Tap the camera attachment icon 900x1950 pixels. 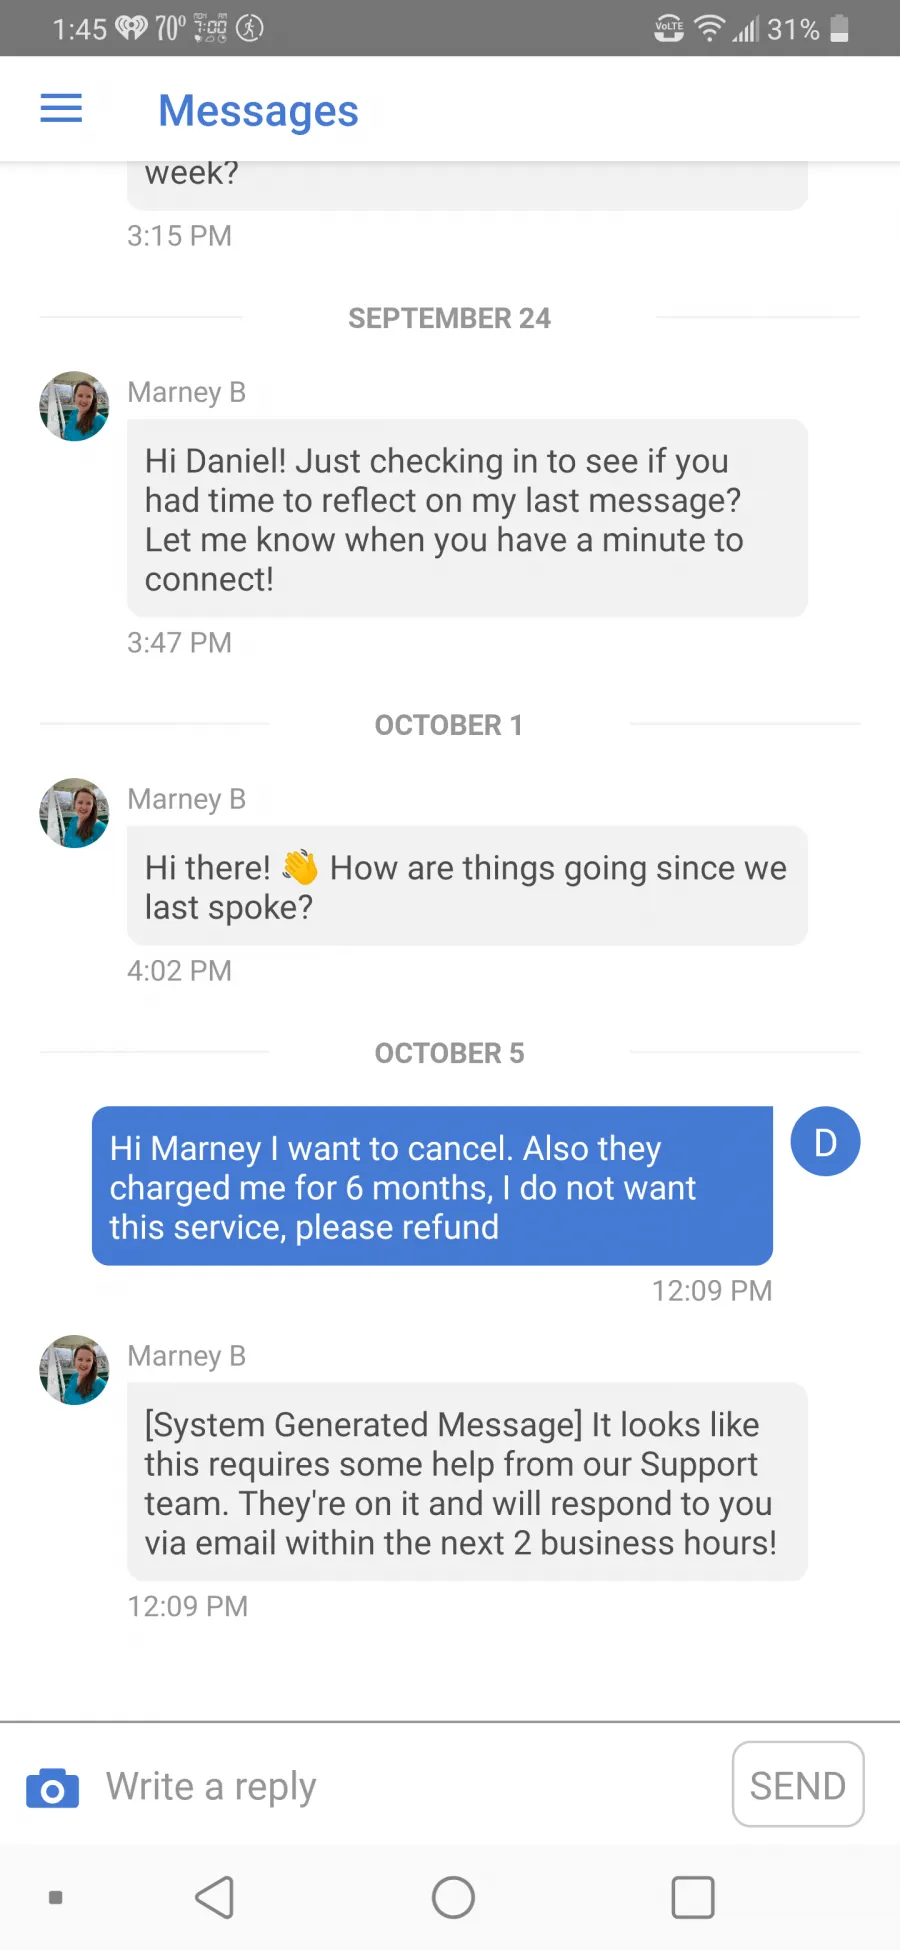52,1788
